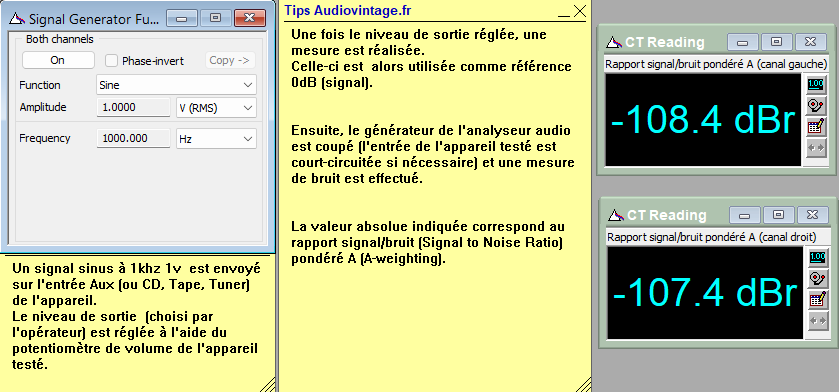Image resolution: width=839 pixels, height=392 pixels.
Task: Click the paragraph starting 'Ensuite, le générateur'
Action: click(x=433, y=155)
